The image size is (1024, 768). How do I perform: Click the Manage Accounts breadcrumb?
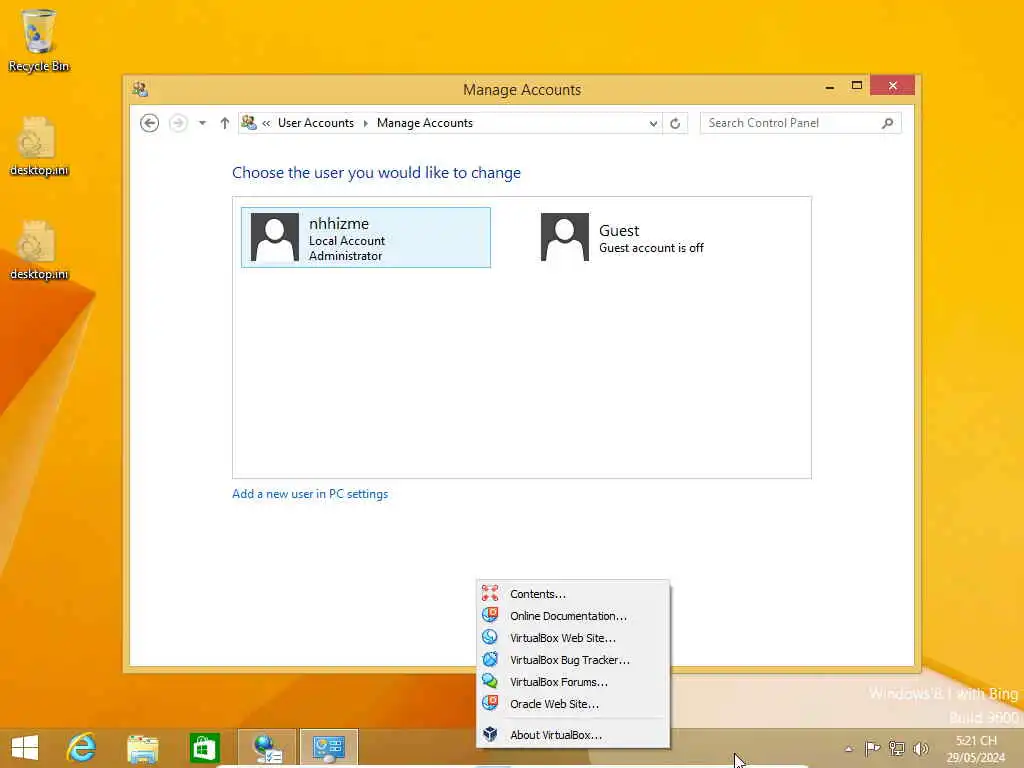tap(424, 123)
